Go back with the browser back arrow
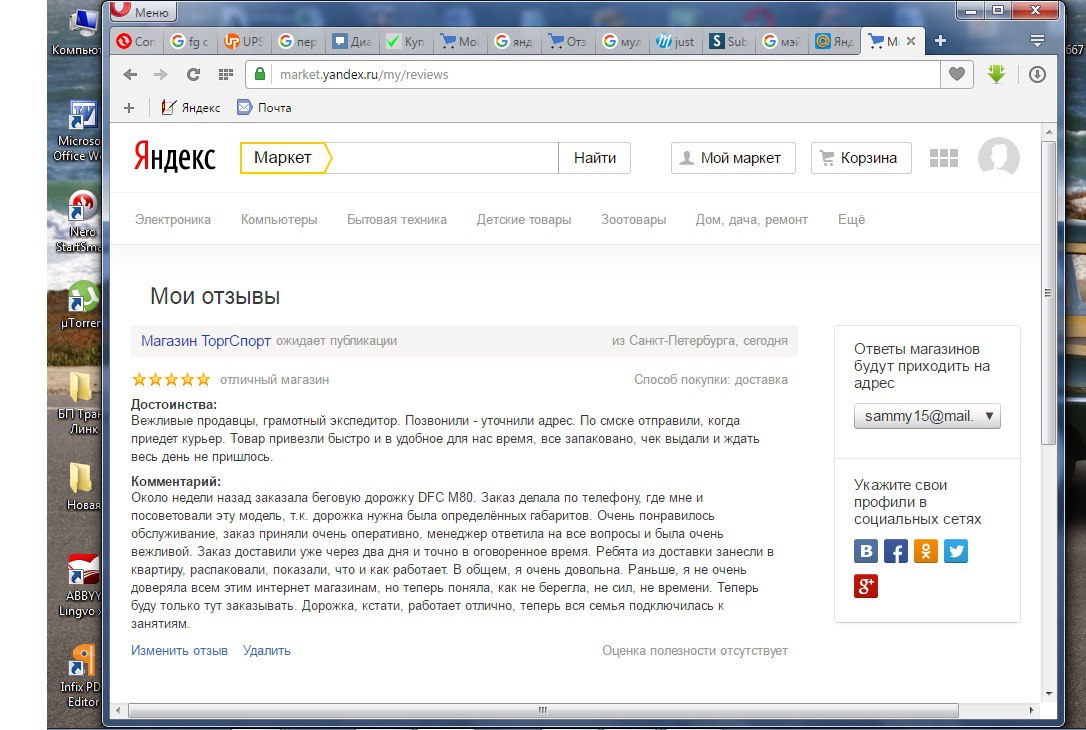 [x=130, y=74]
